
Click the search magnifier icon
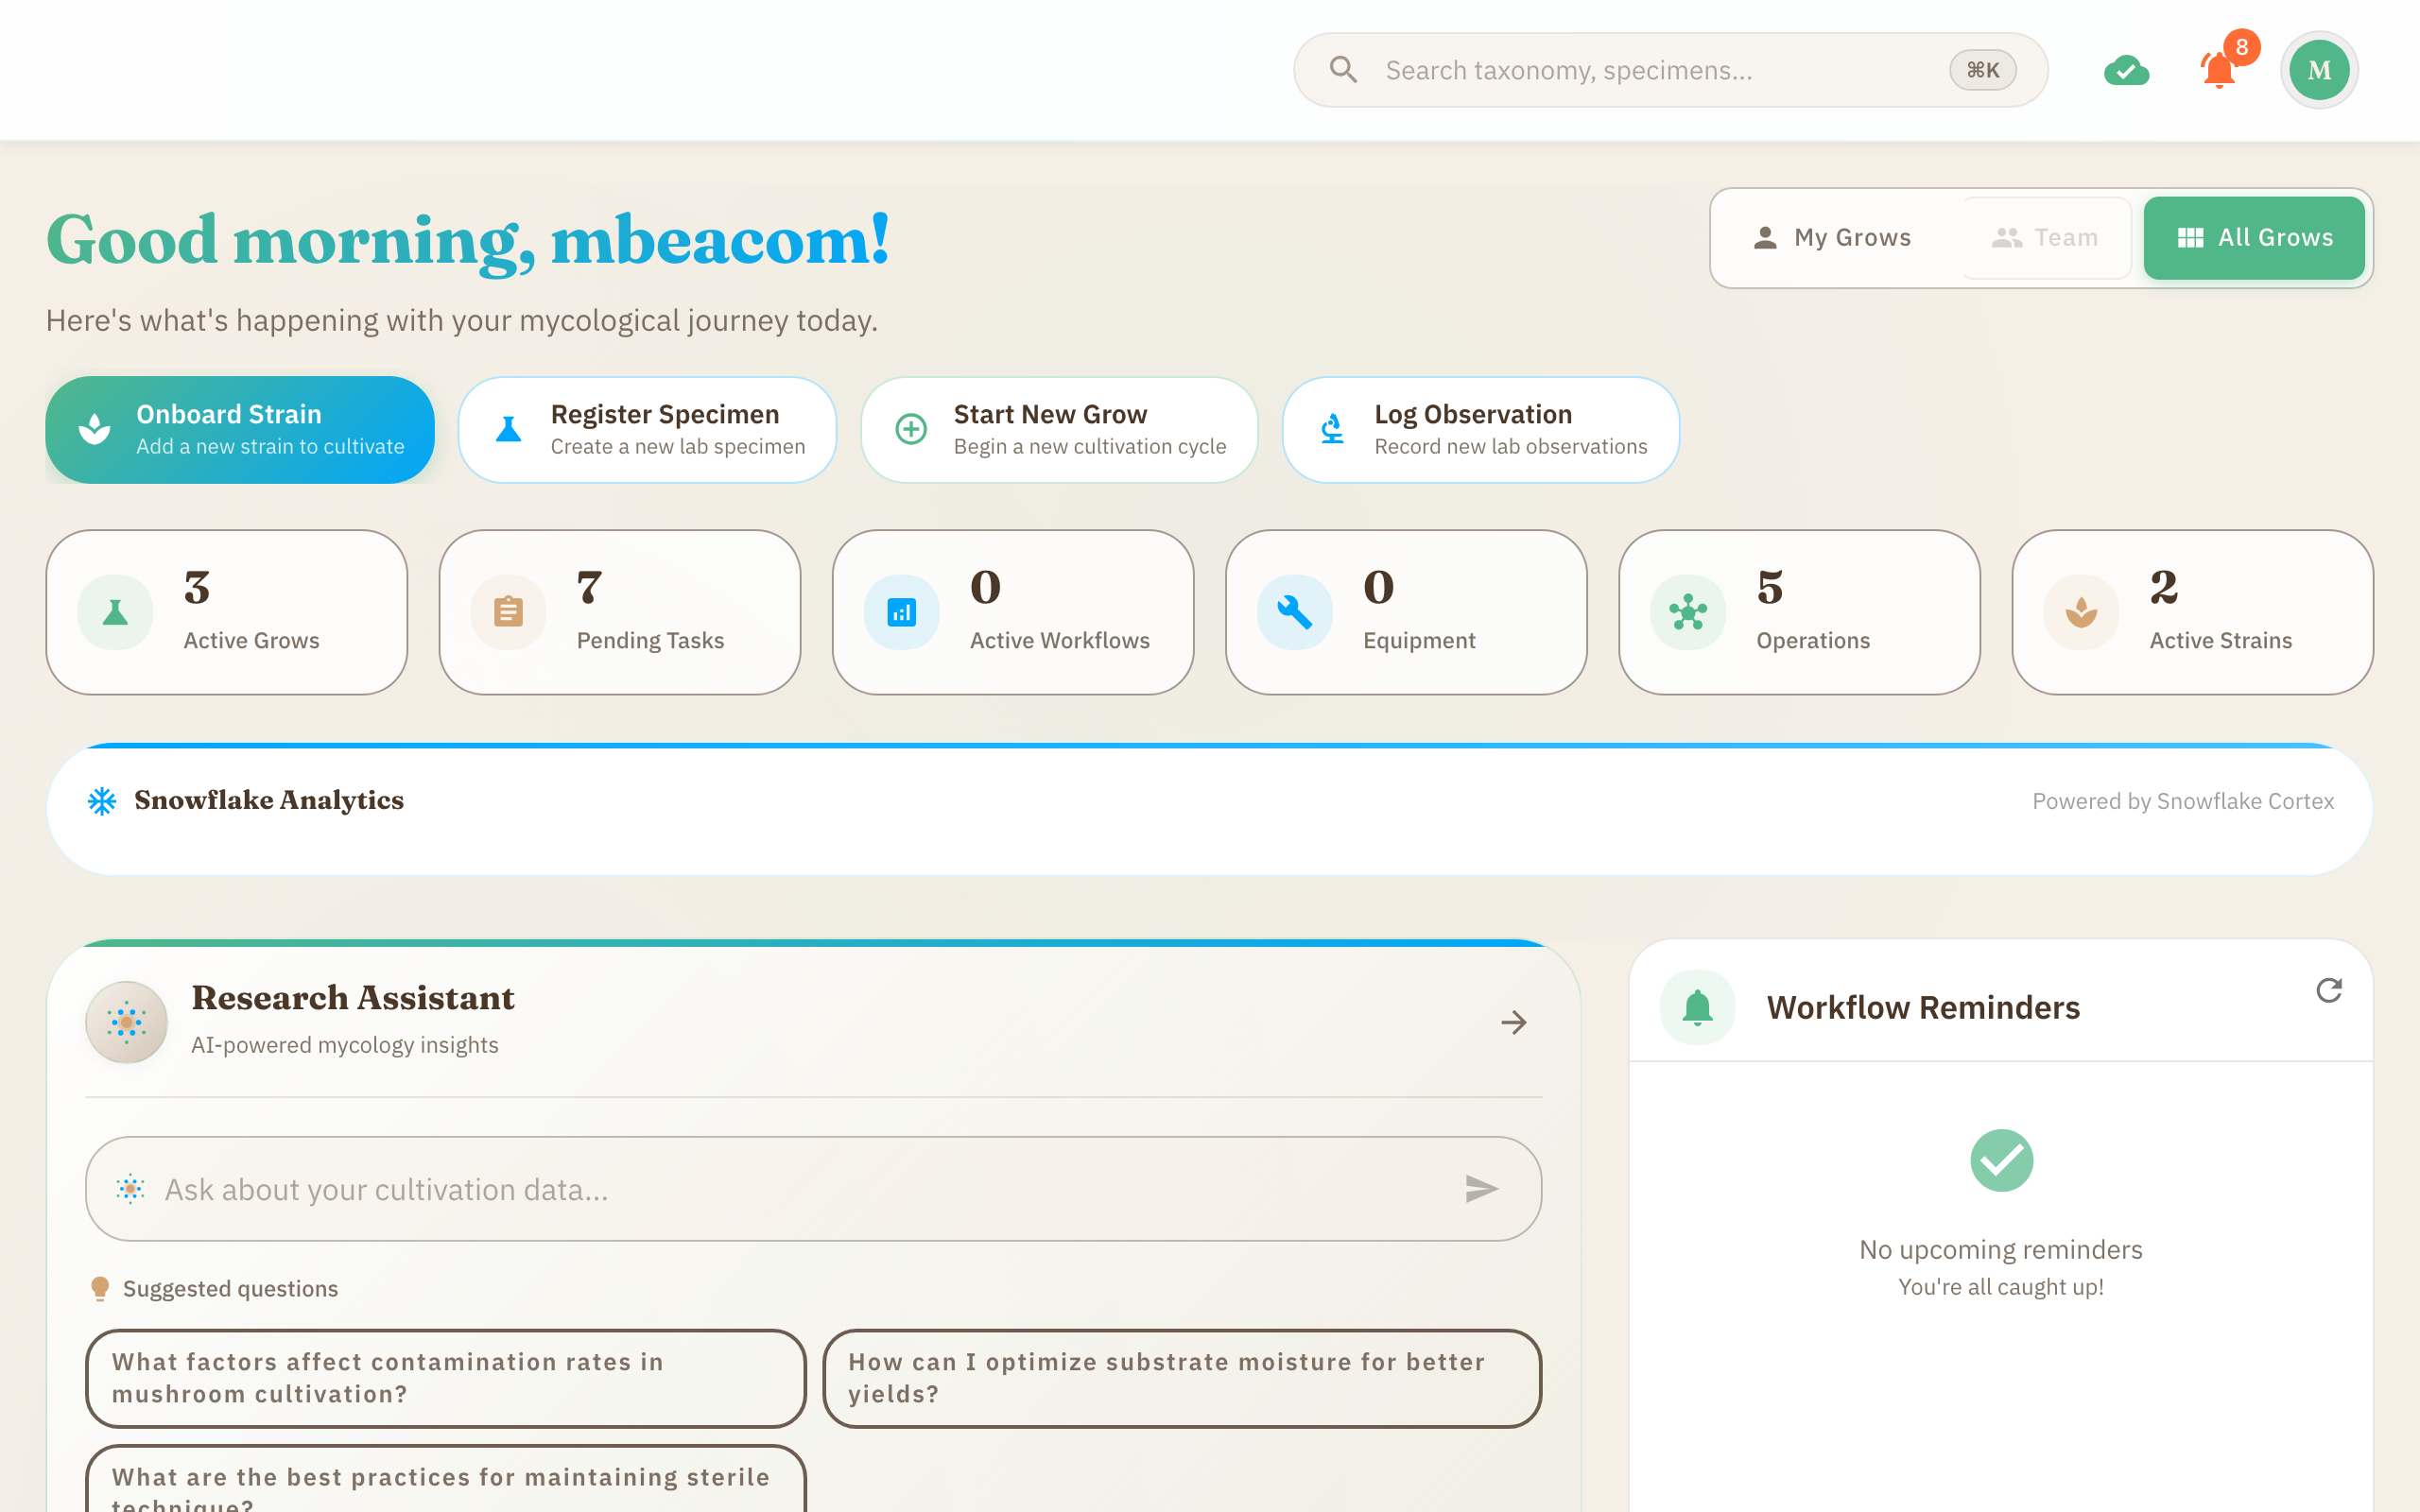pyautogui.click(x=1343, y=70)
